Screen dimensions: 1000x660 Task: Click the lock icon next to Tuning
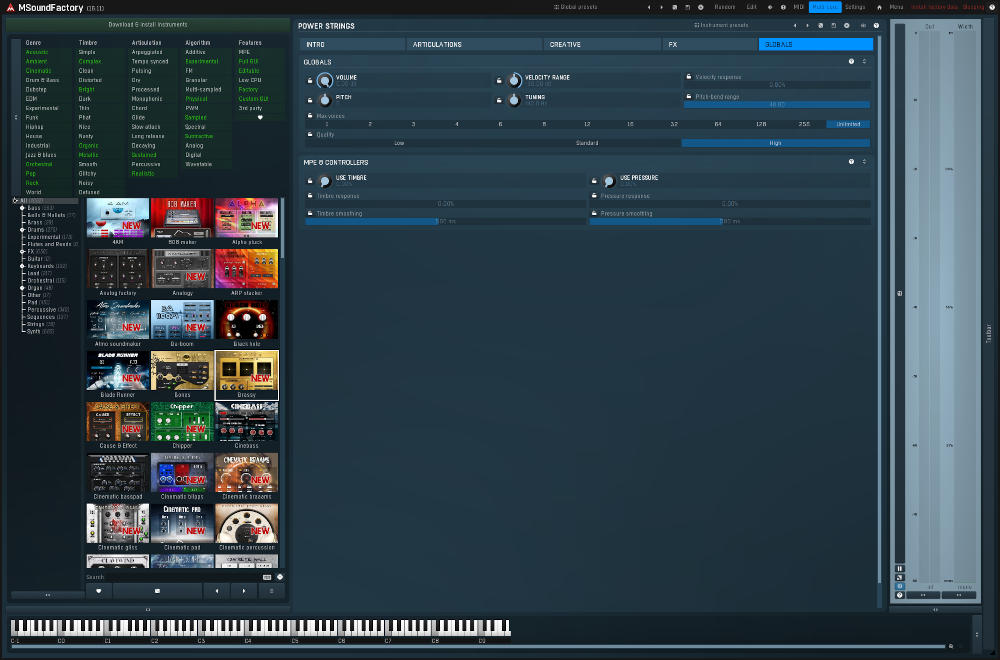(499, 100)
